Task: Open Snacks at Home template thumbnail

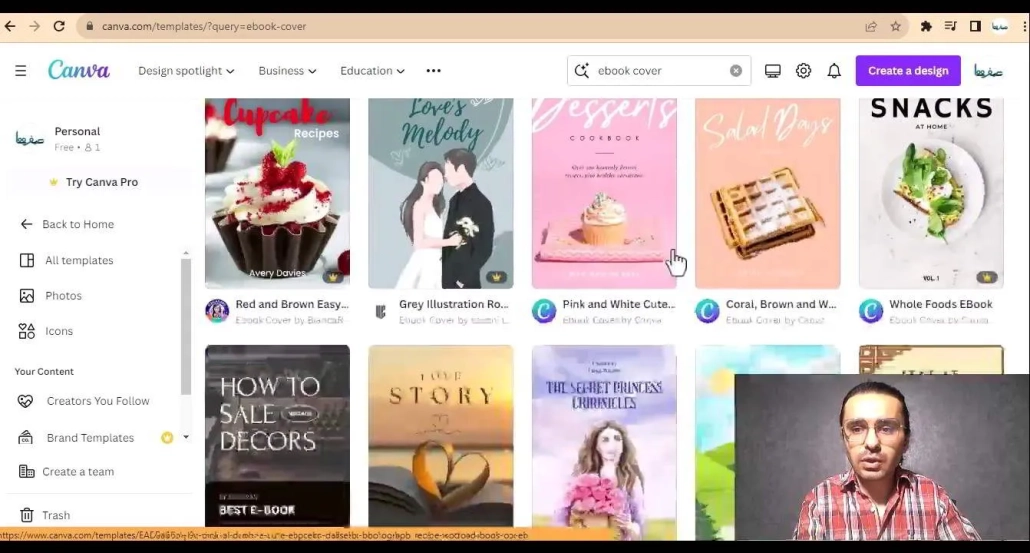Action: (931, 193)
